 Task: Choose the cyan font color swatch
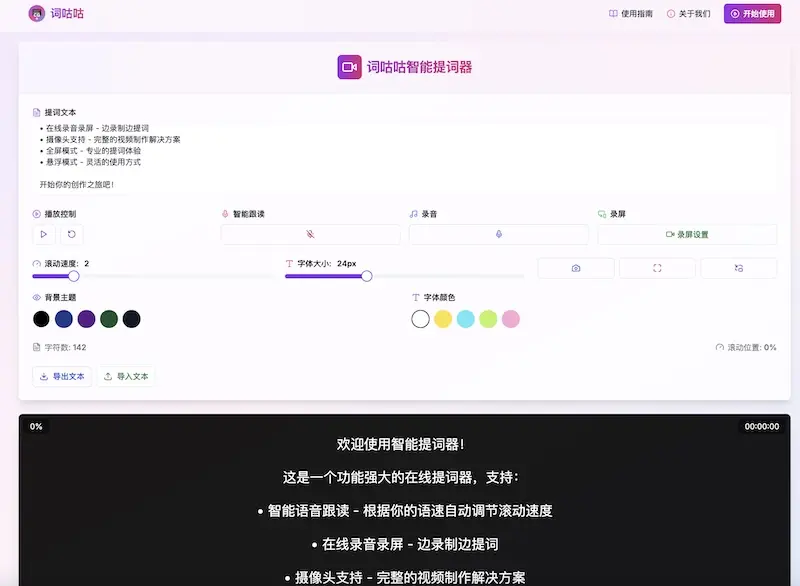pyautogui.click(x=465, y=319)
